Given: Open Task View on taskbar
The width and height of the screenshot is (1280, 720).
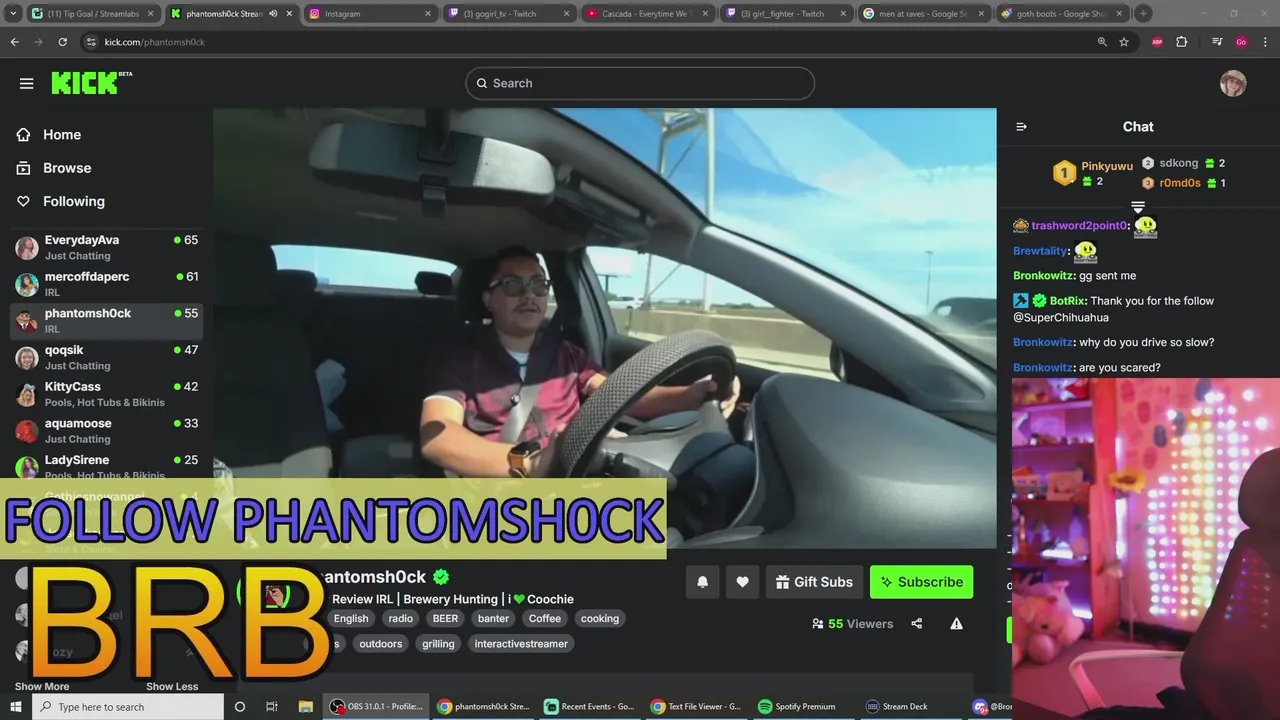Looking at the screenshot, I should (271, 707).
